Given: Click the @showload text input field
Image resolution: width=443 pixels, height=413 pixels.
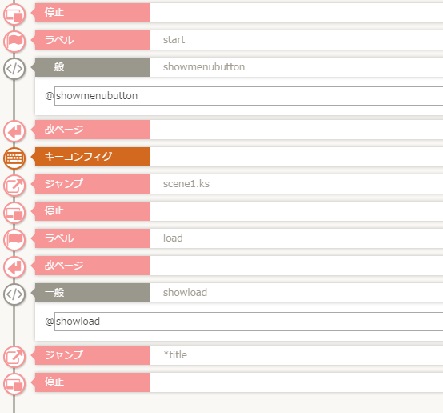Looking at the screenshot, I should tap(249, 321).
